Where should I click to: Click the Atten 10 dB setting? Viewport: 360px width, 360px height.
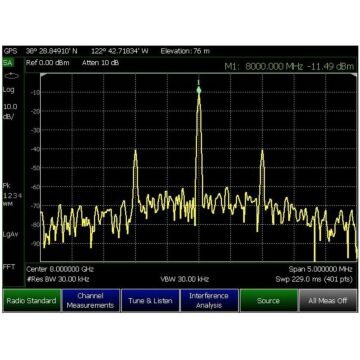[x=100, y=63]
